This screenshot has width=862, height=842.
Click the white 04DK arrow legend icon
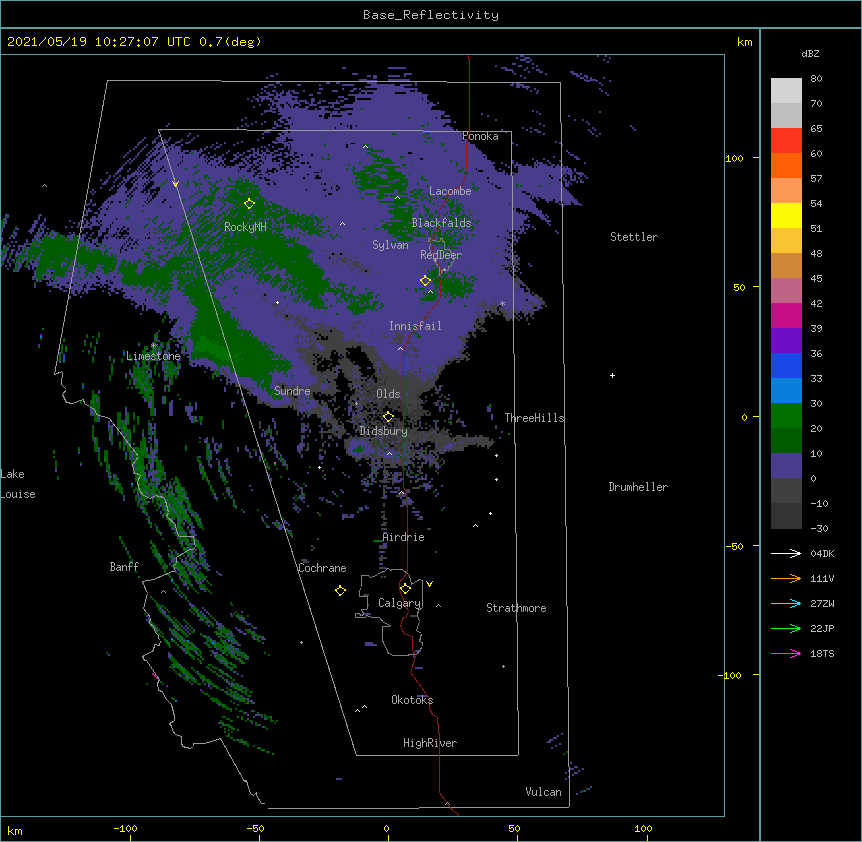tap(786, 553)
